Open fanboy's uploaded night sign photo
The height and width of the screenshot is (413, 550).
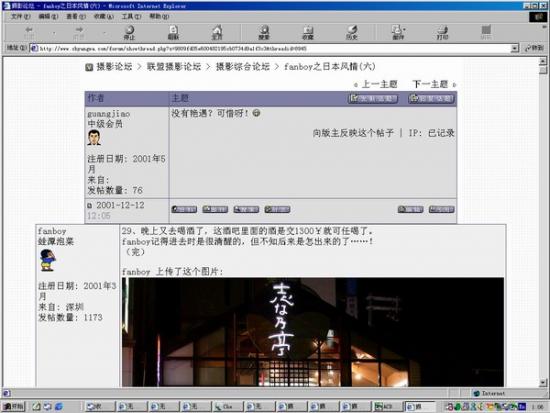(313, 332)
